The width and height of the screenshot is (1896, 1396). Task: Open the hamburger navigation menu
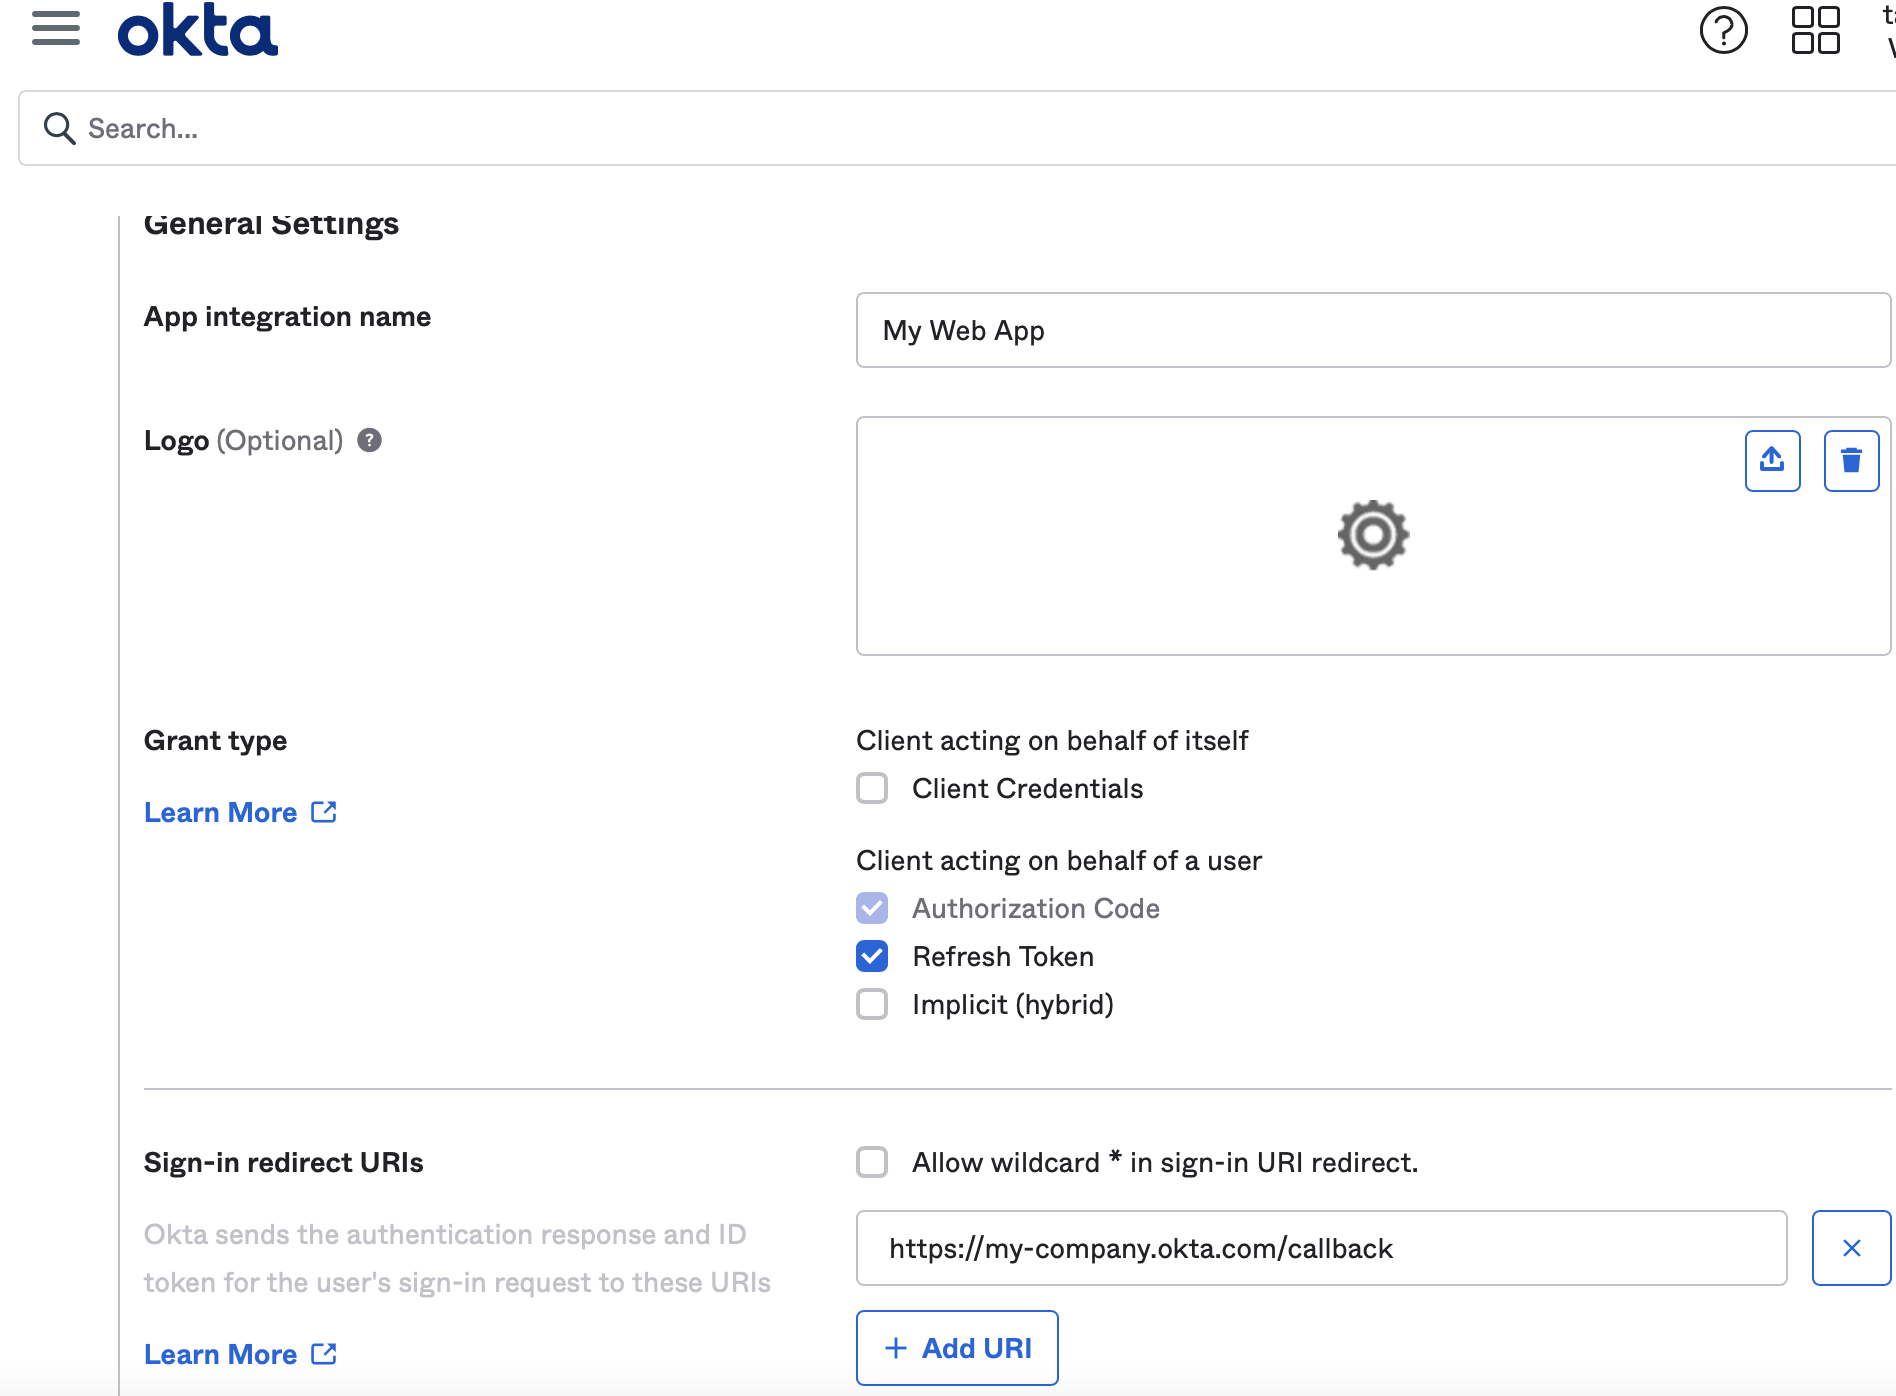click(x=56, y=28)
